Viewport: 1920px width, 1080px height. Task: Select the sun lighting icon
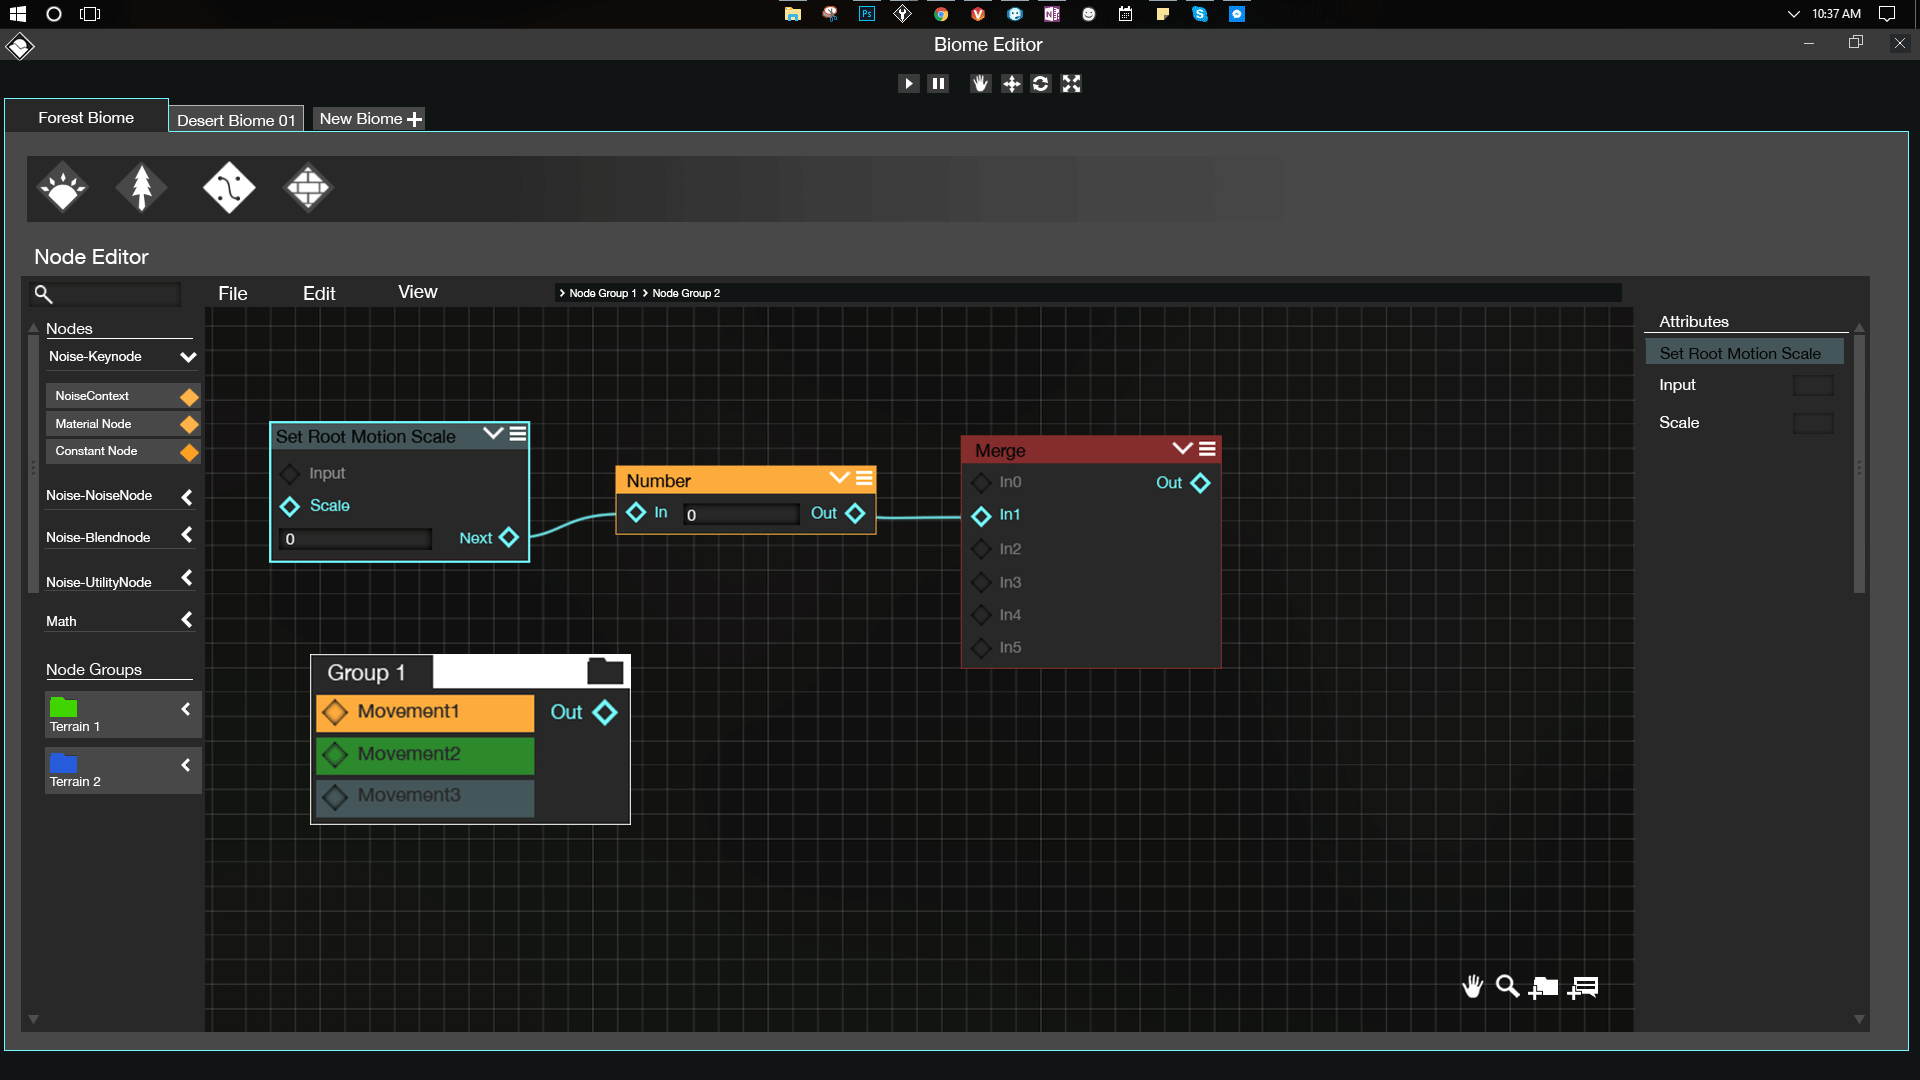pyautogui.click(x=63, y=188)
